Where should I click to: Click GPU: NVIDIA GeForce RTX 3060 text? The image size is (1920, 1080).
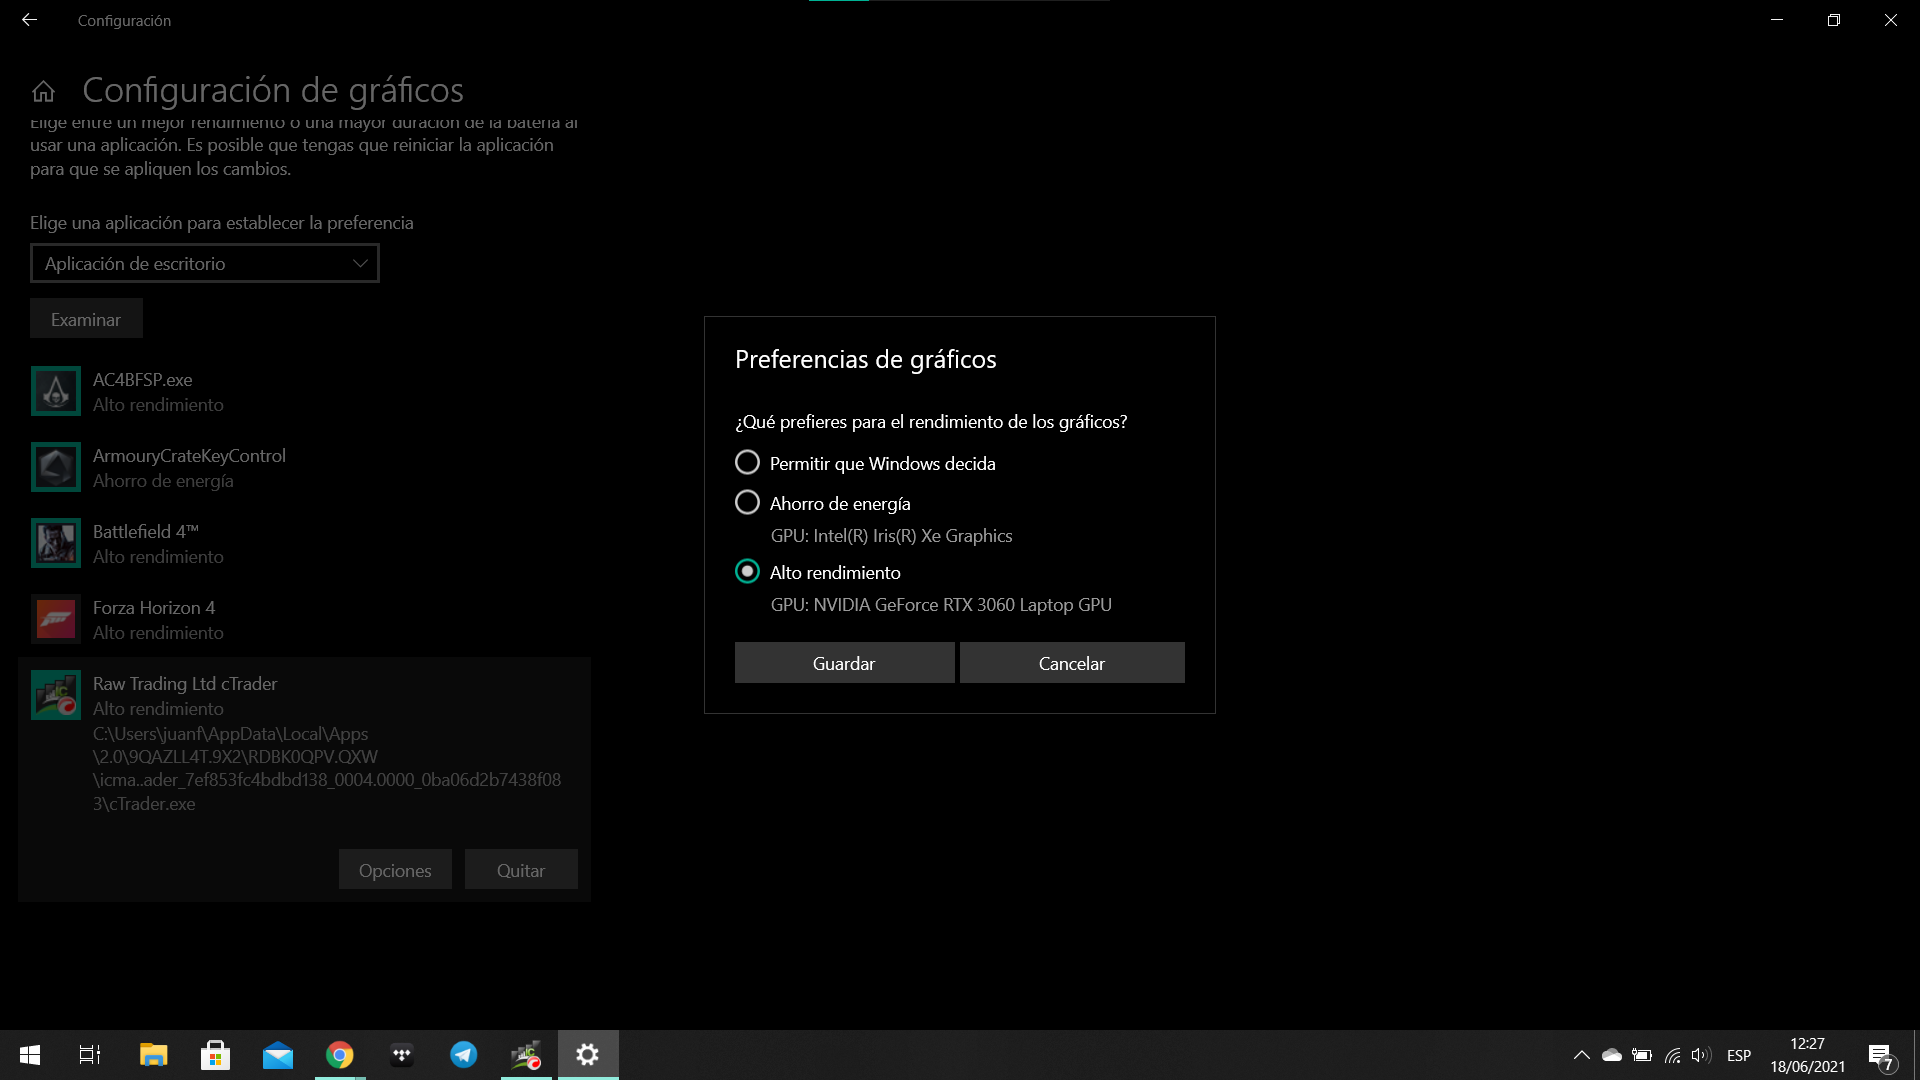[x=941, y=604]
